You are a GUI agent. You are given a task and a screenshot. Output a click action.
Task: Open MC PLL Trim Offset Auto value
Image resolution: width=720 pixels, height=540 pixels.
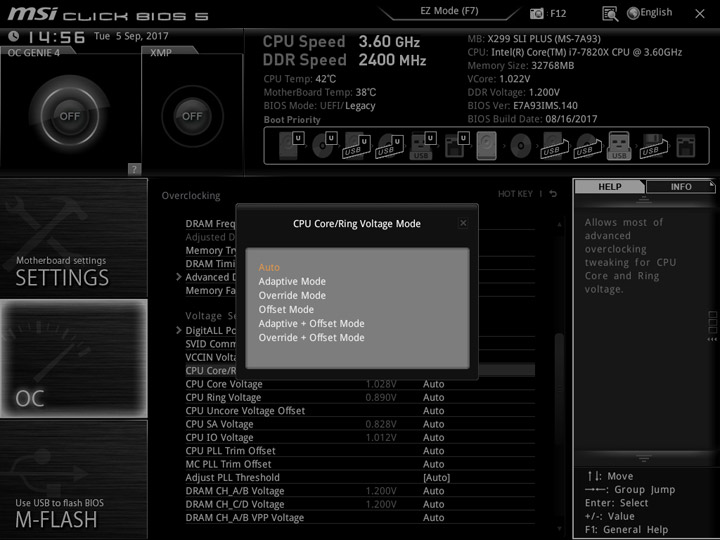click(433, 464)
